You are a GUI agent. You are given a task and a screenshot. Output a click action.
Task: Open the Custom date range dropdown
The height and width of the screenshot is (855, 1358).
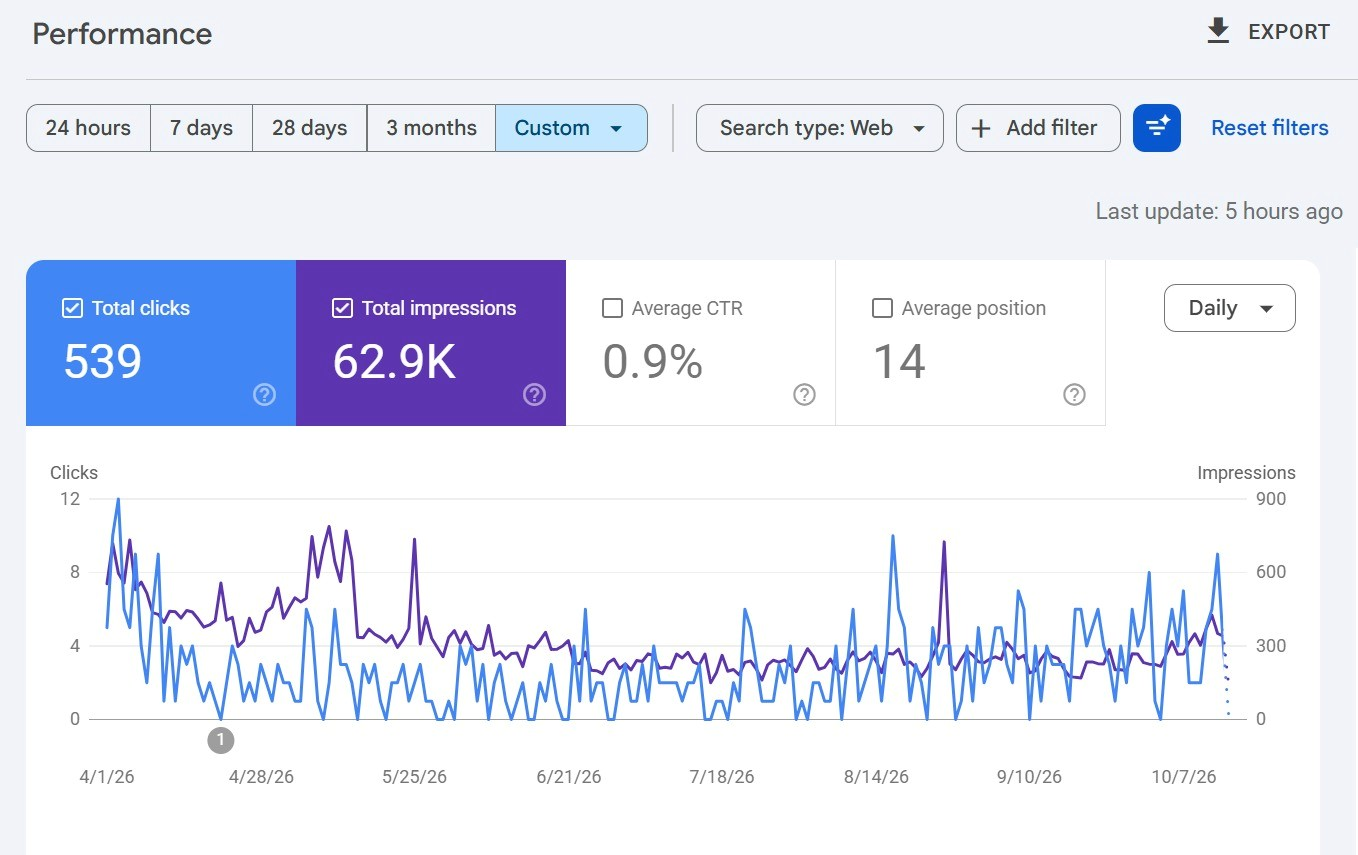[571, 128]
